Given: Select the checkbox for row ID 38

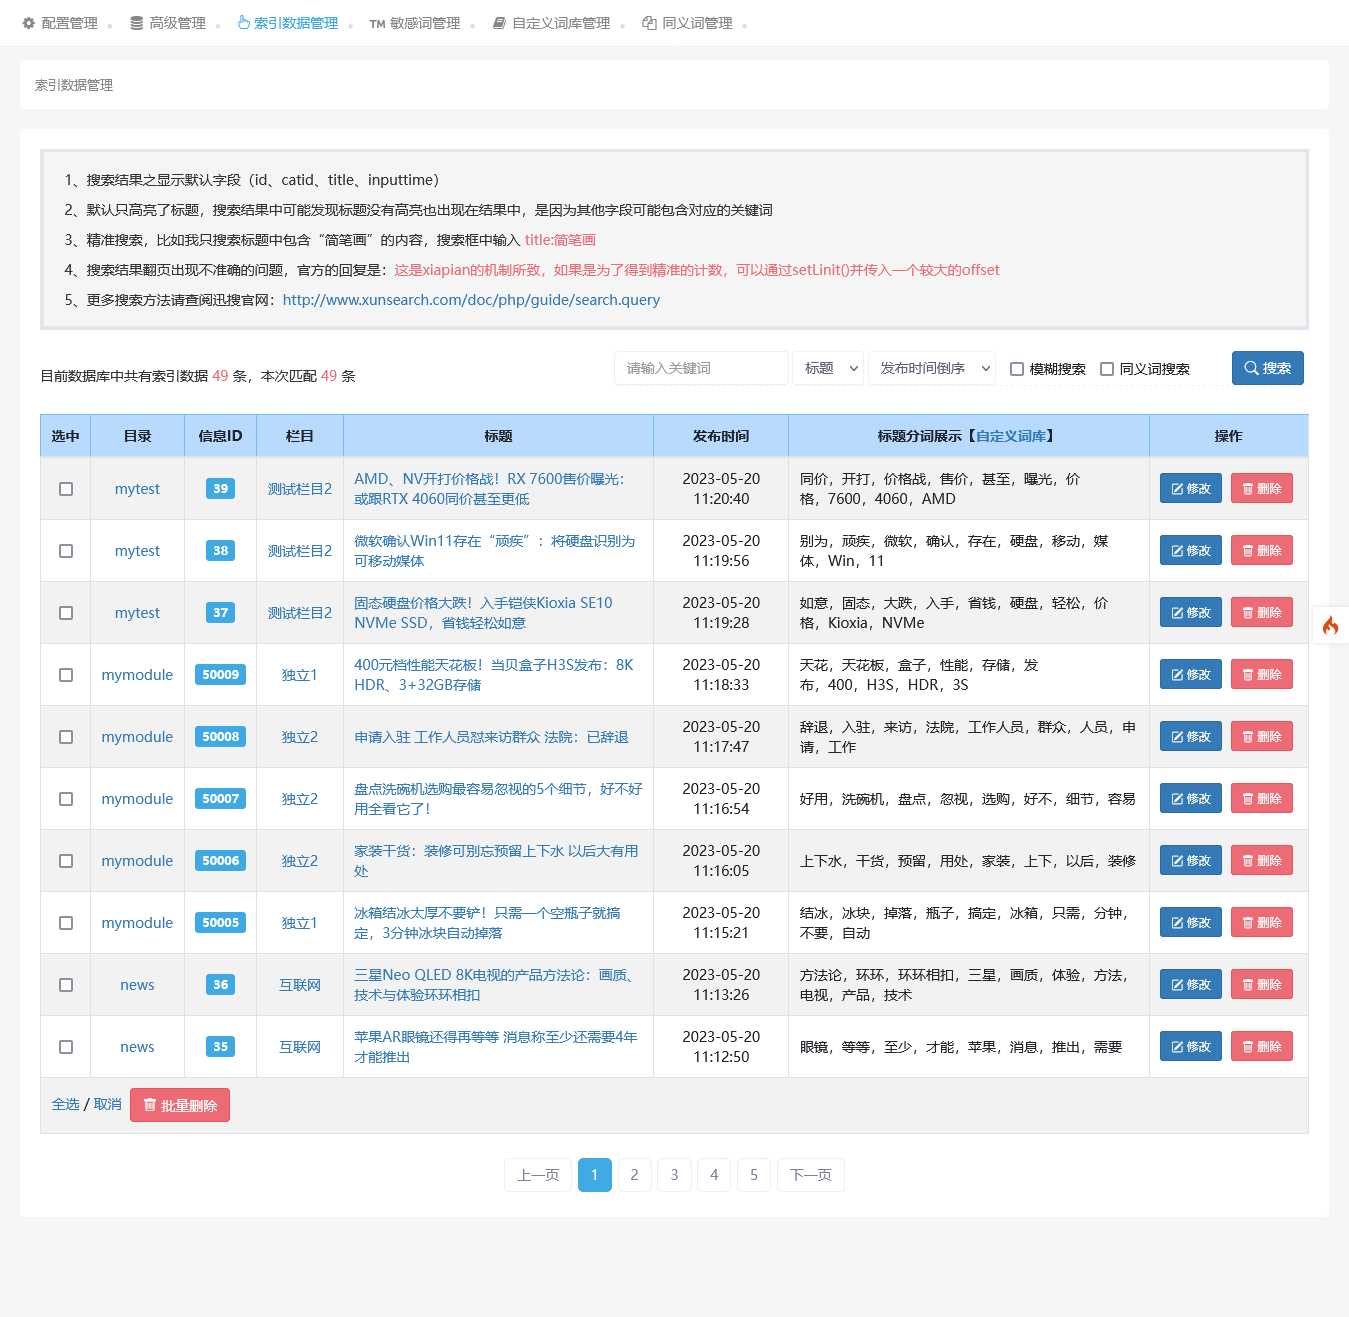Looking at the screenshot, I should click(66, 551).
